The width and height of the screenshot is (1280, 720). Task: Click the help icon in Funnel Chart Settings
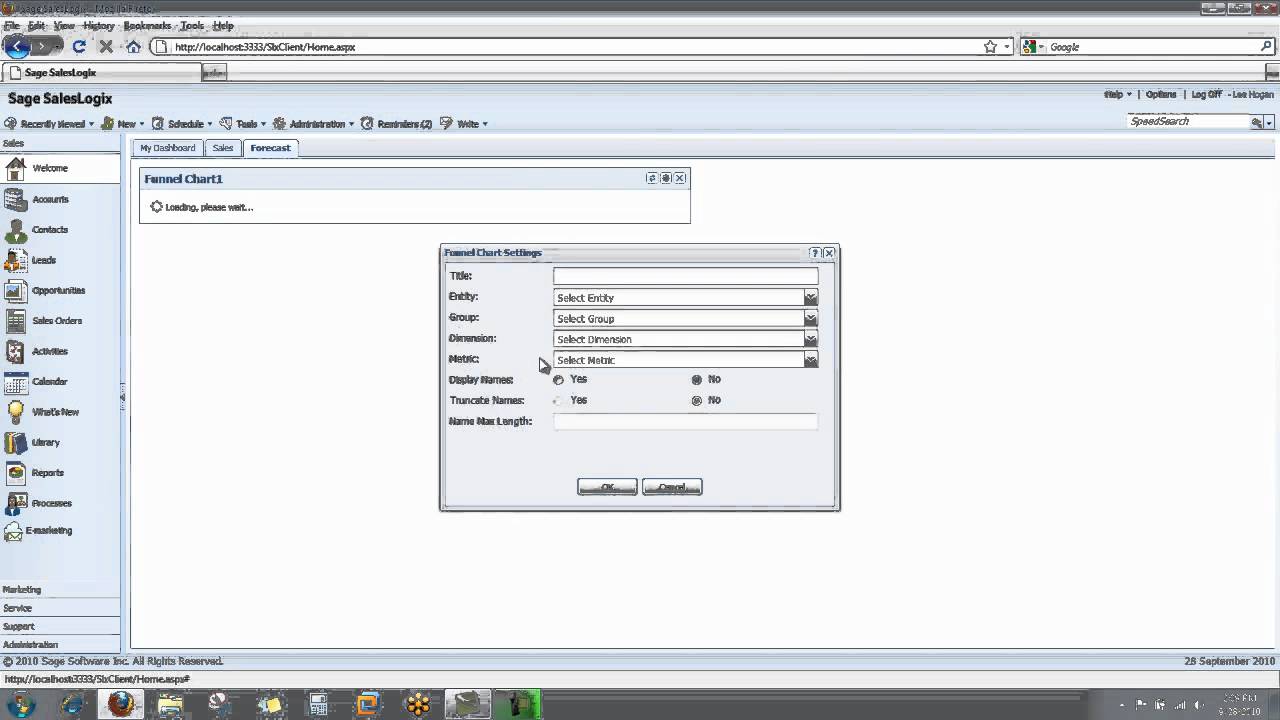coord(815,253)
